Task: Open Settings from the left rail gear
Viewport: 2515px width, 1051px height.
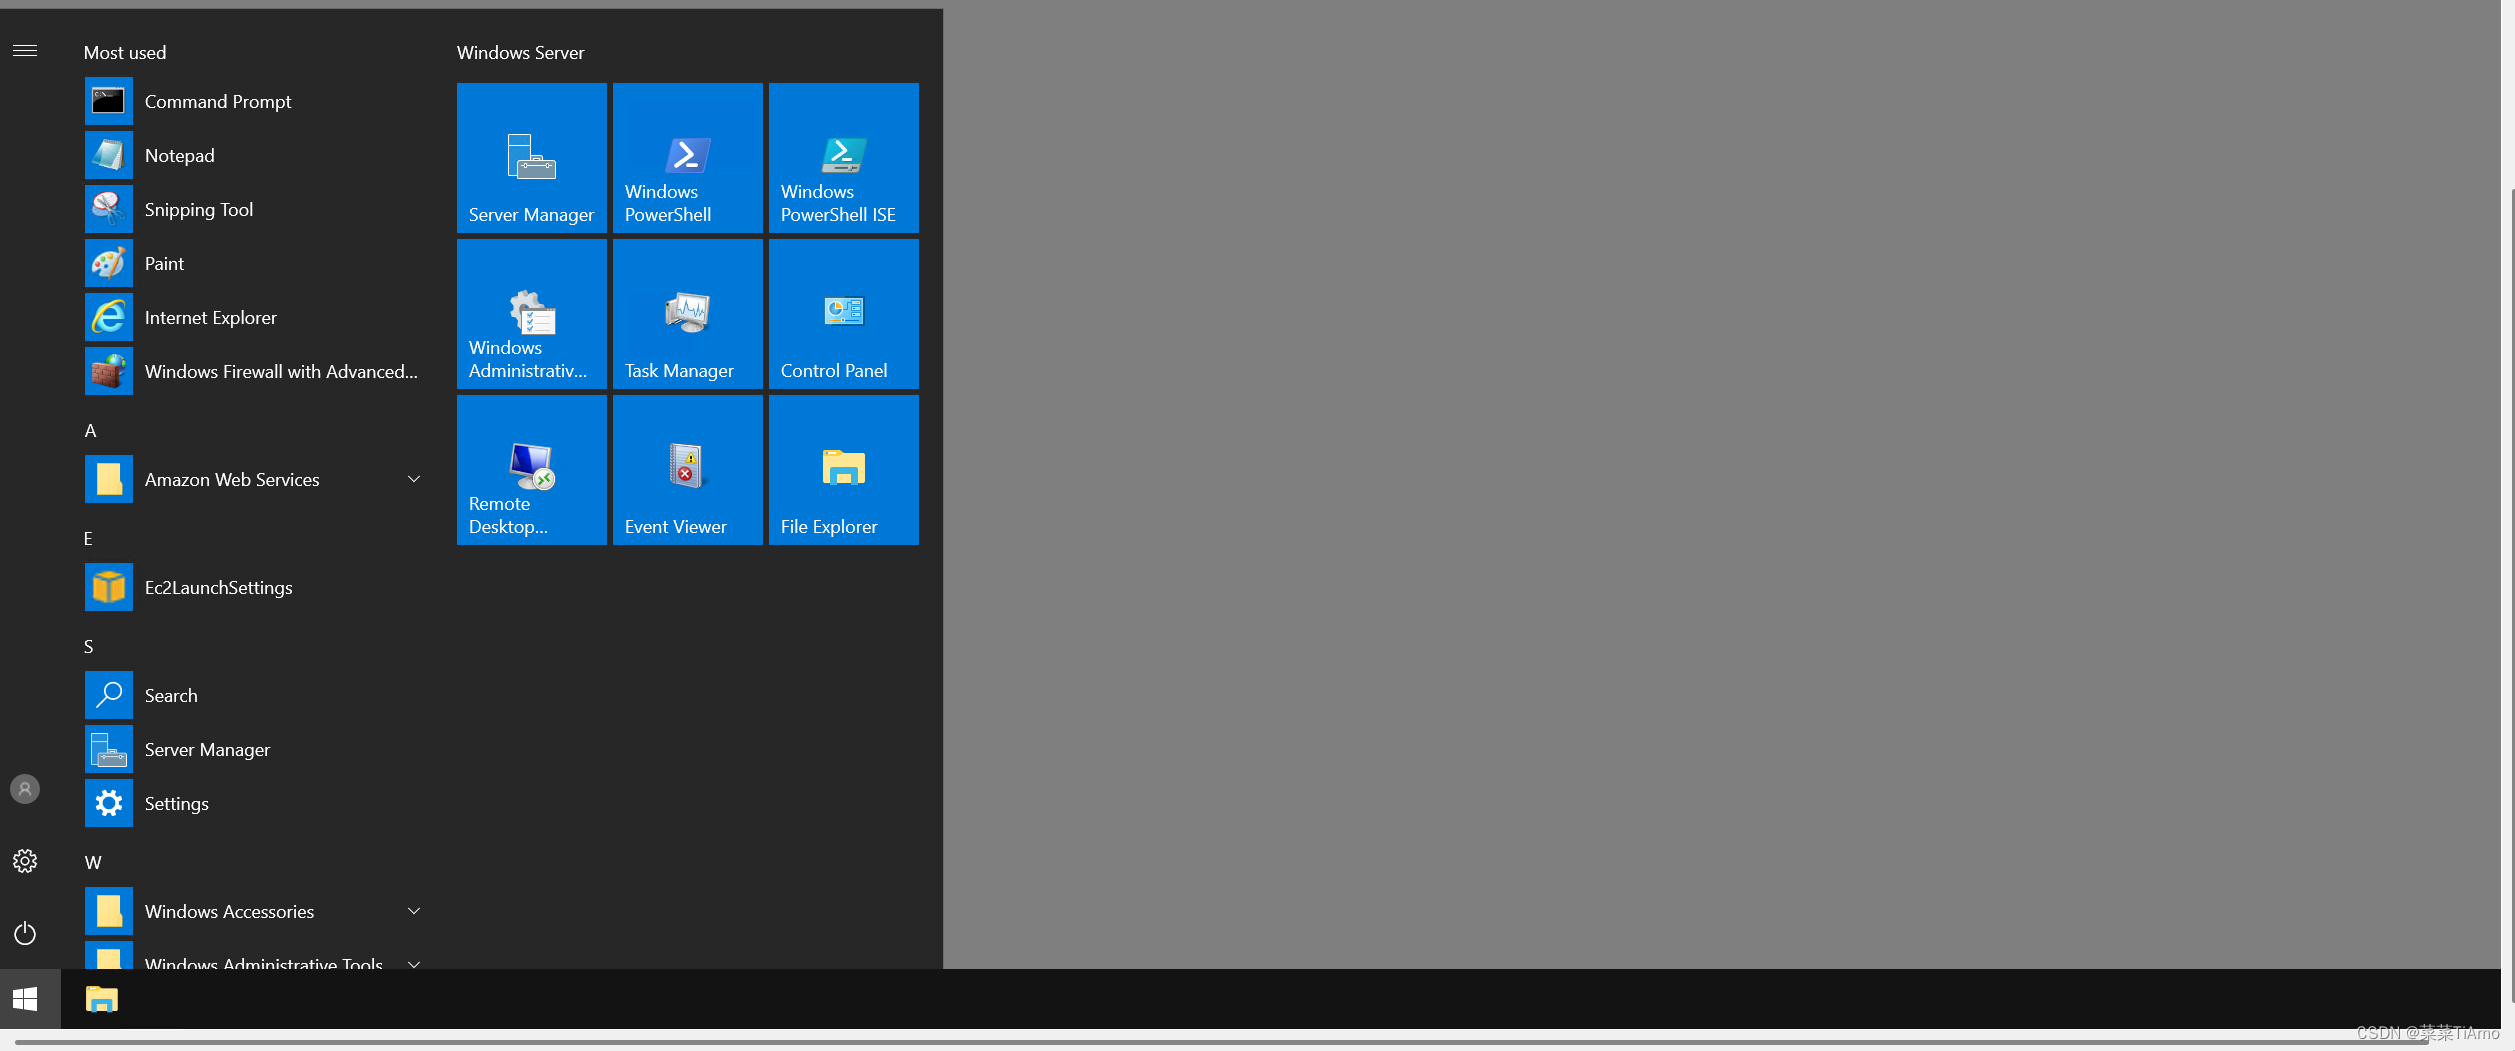Action: click(x=25, y=861)
